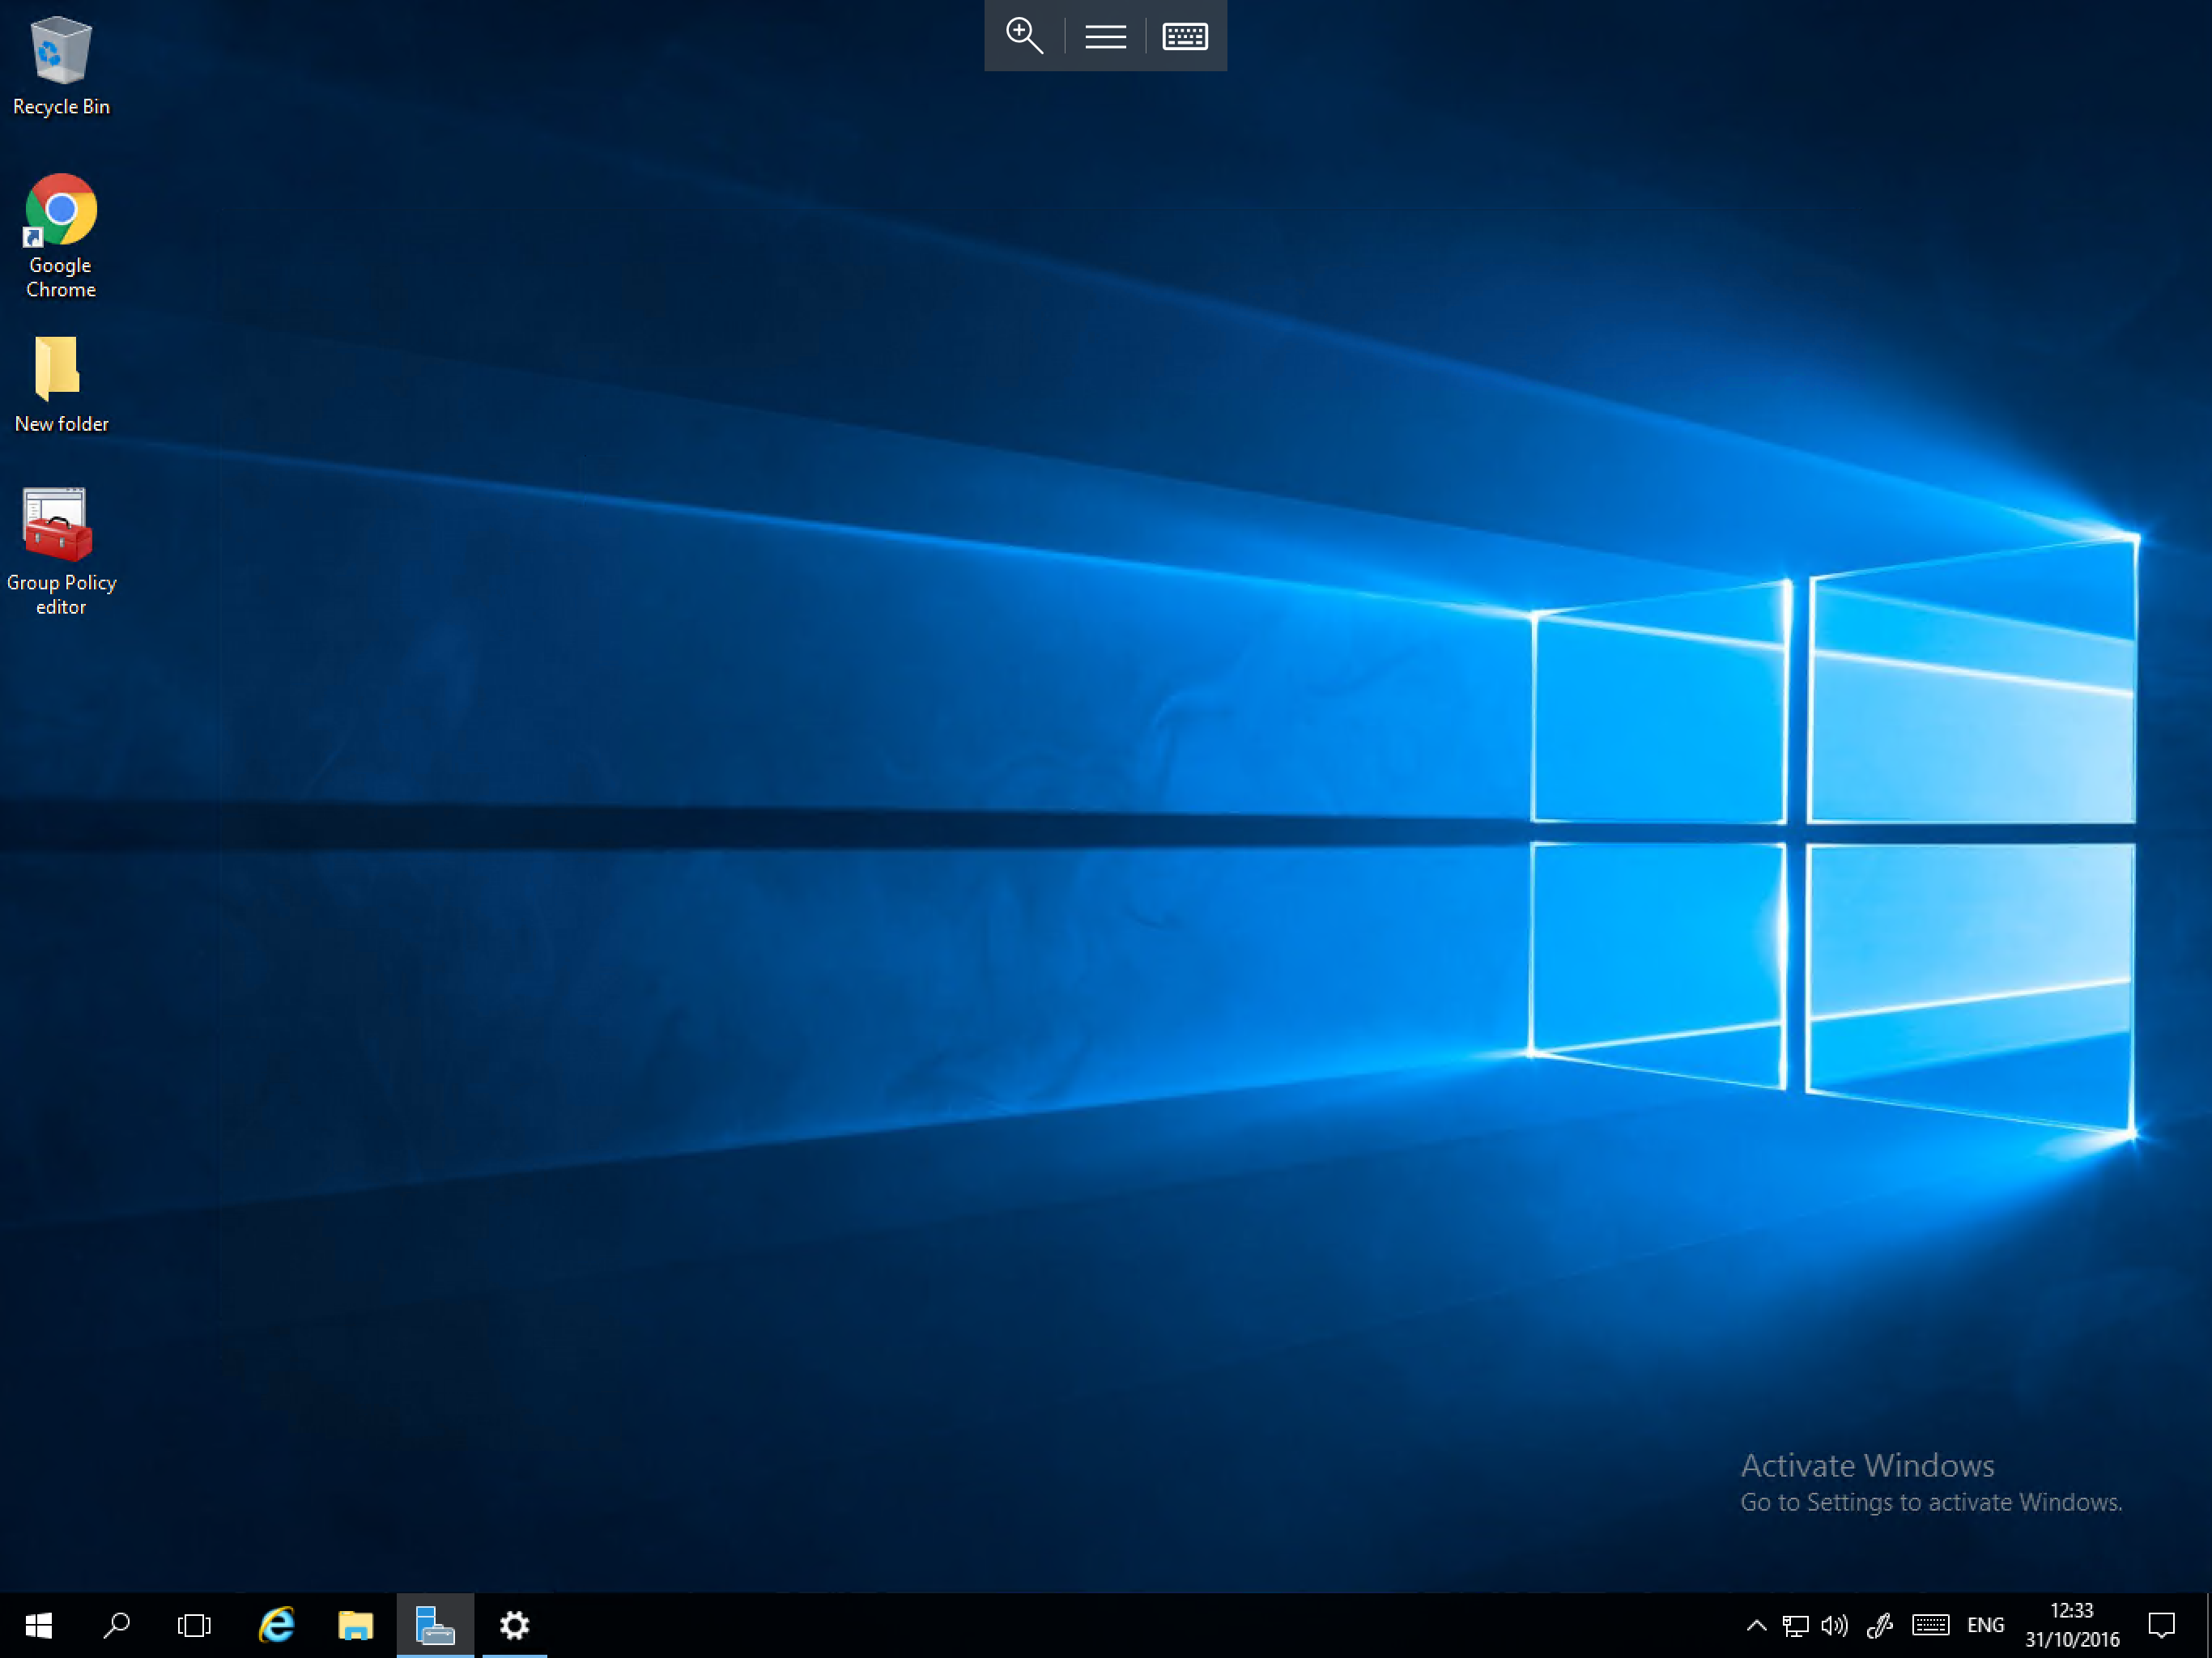Select the Recycle Bin desktop icon

[x=61, y=66]
